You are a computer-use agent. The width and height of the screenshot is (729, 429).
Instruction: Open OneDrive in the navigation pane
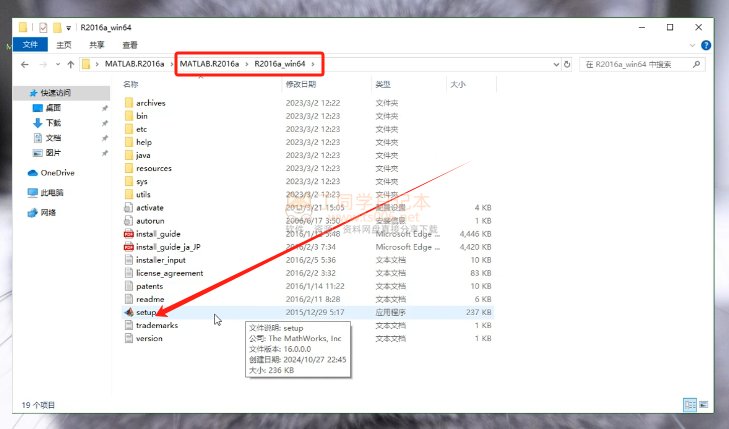coord(57,173)
